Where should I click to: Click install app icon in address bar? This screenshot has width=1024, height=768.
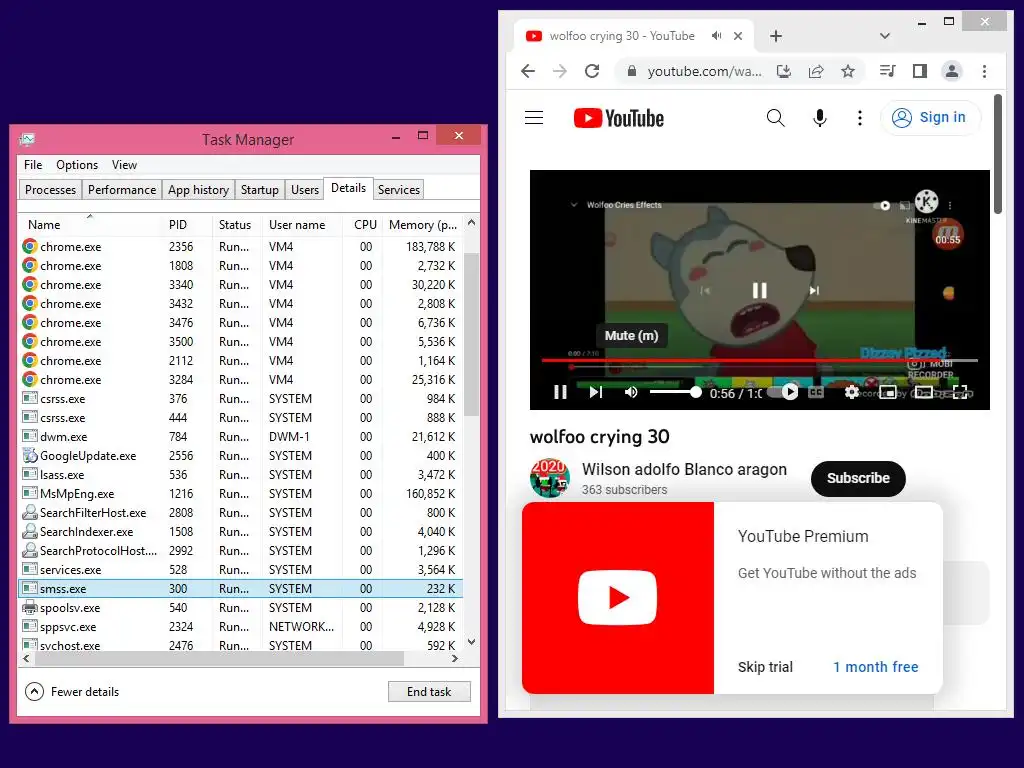click(x=784, y=71)
